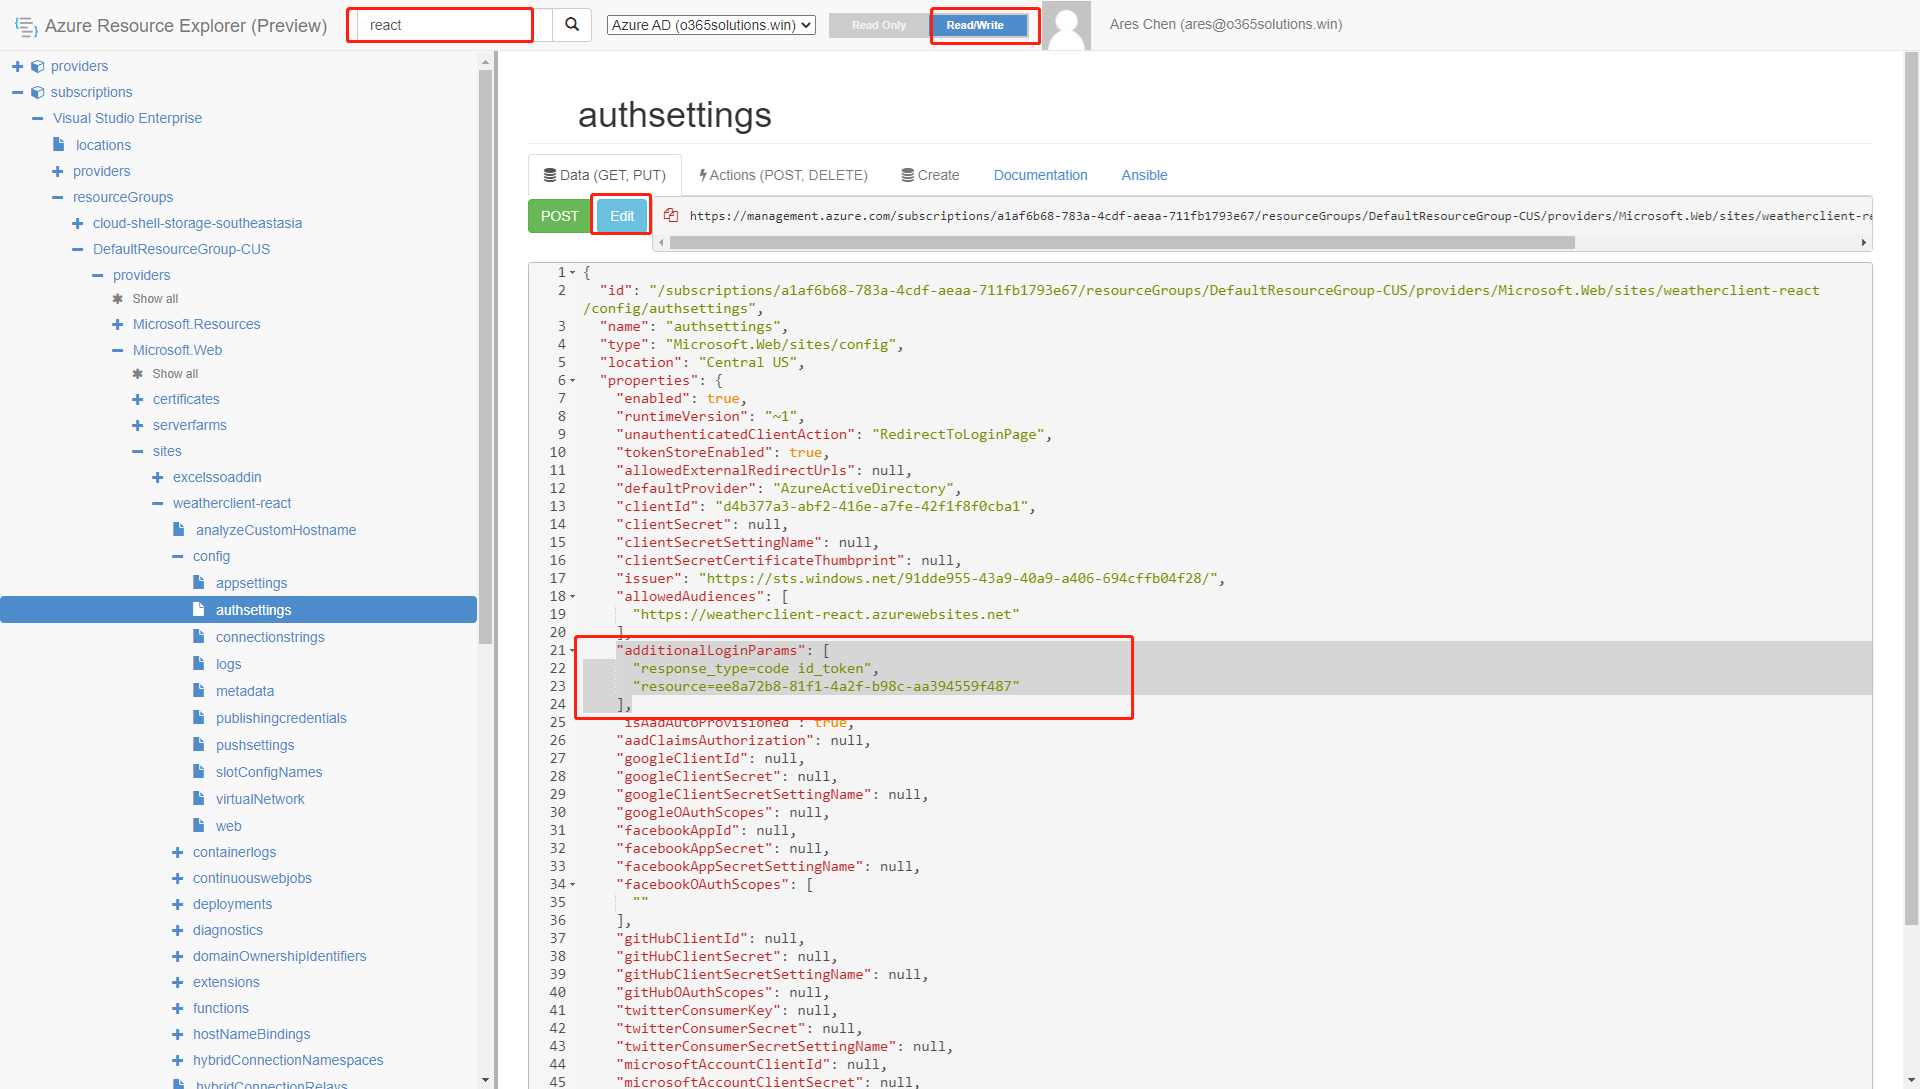Click the search box containing react
Image resolution: width=1920 pixels, height=1089 pixels.
point(455,25)
